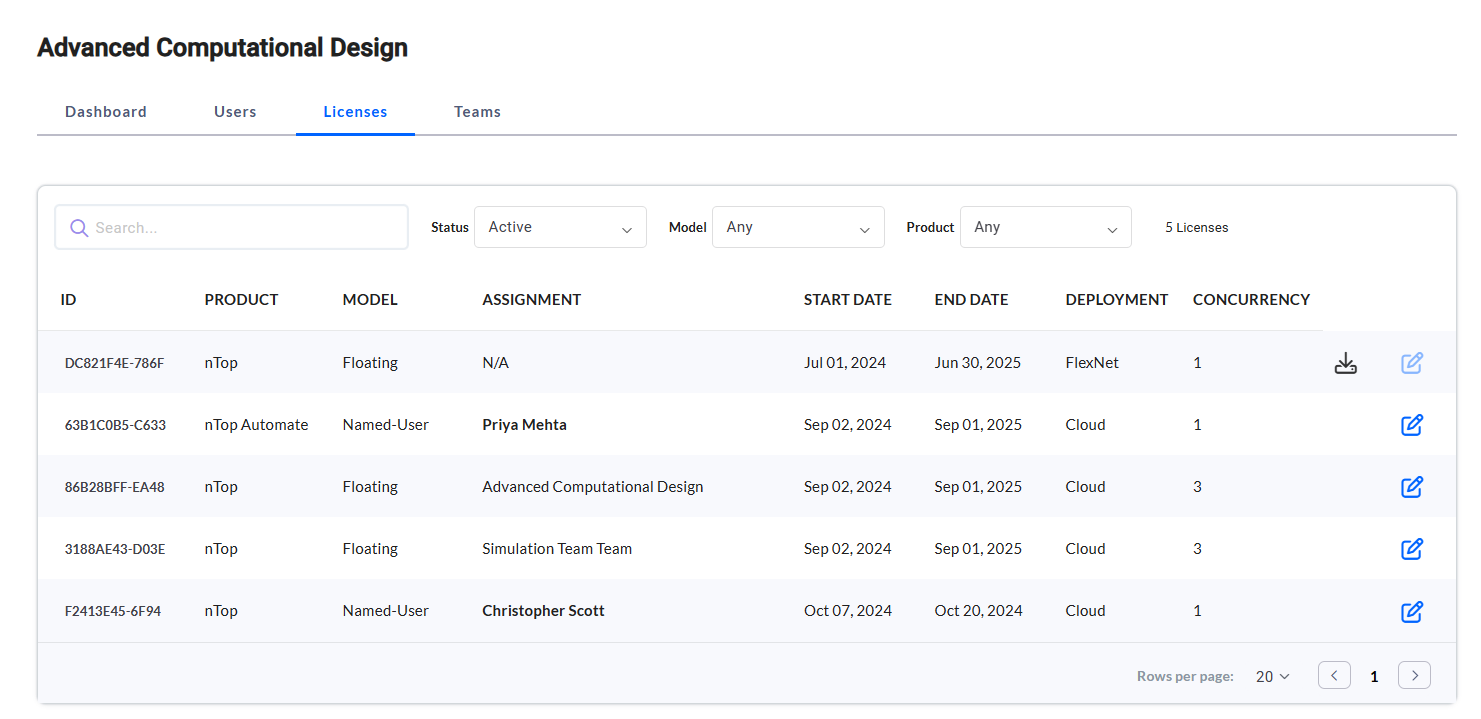Click page number 1
The height and width of the screenshot is (719, 1481).
[x=1374, y=677]
